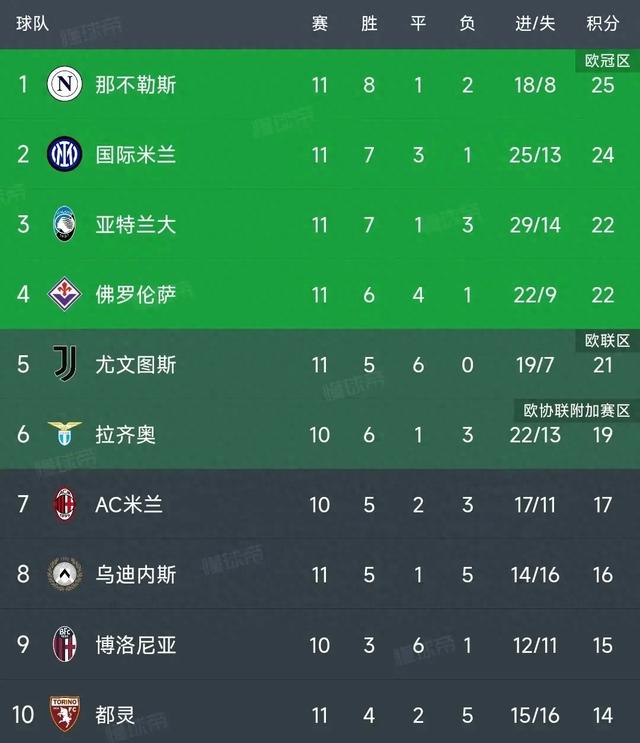This screenshot has height=743, width=640.
Task: Click the 欧联区 zone label
Action: coord(607,341)
